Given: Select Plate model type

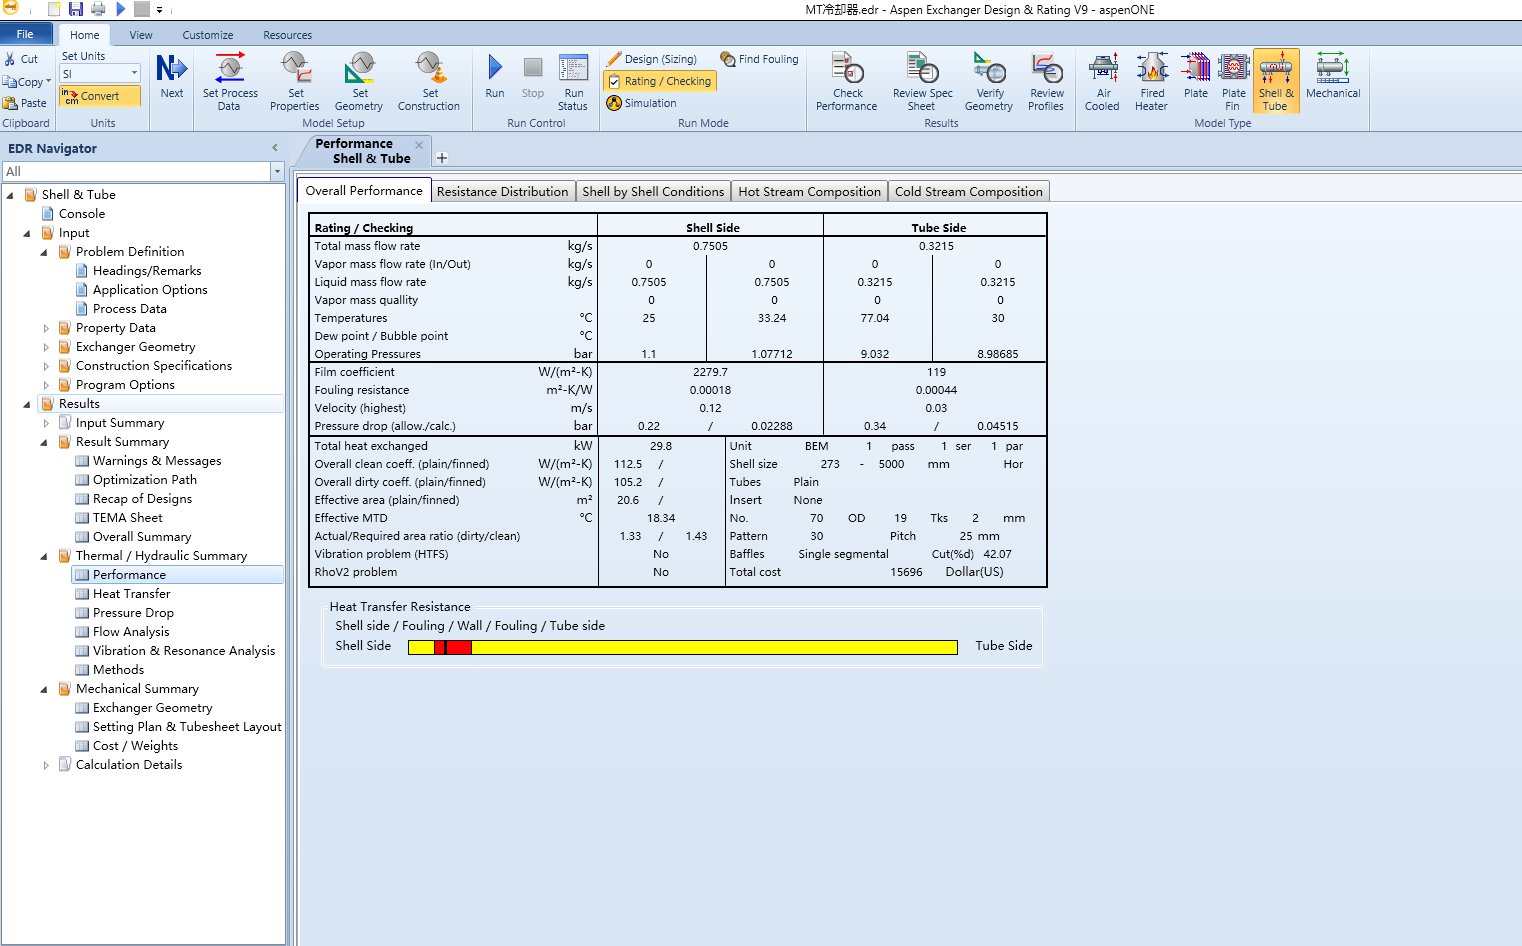Looking at the screenshot, I should pyautogui.click(x=1196, y=76).
